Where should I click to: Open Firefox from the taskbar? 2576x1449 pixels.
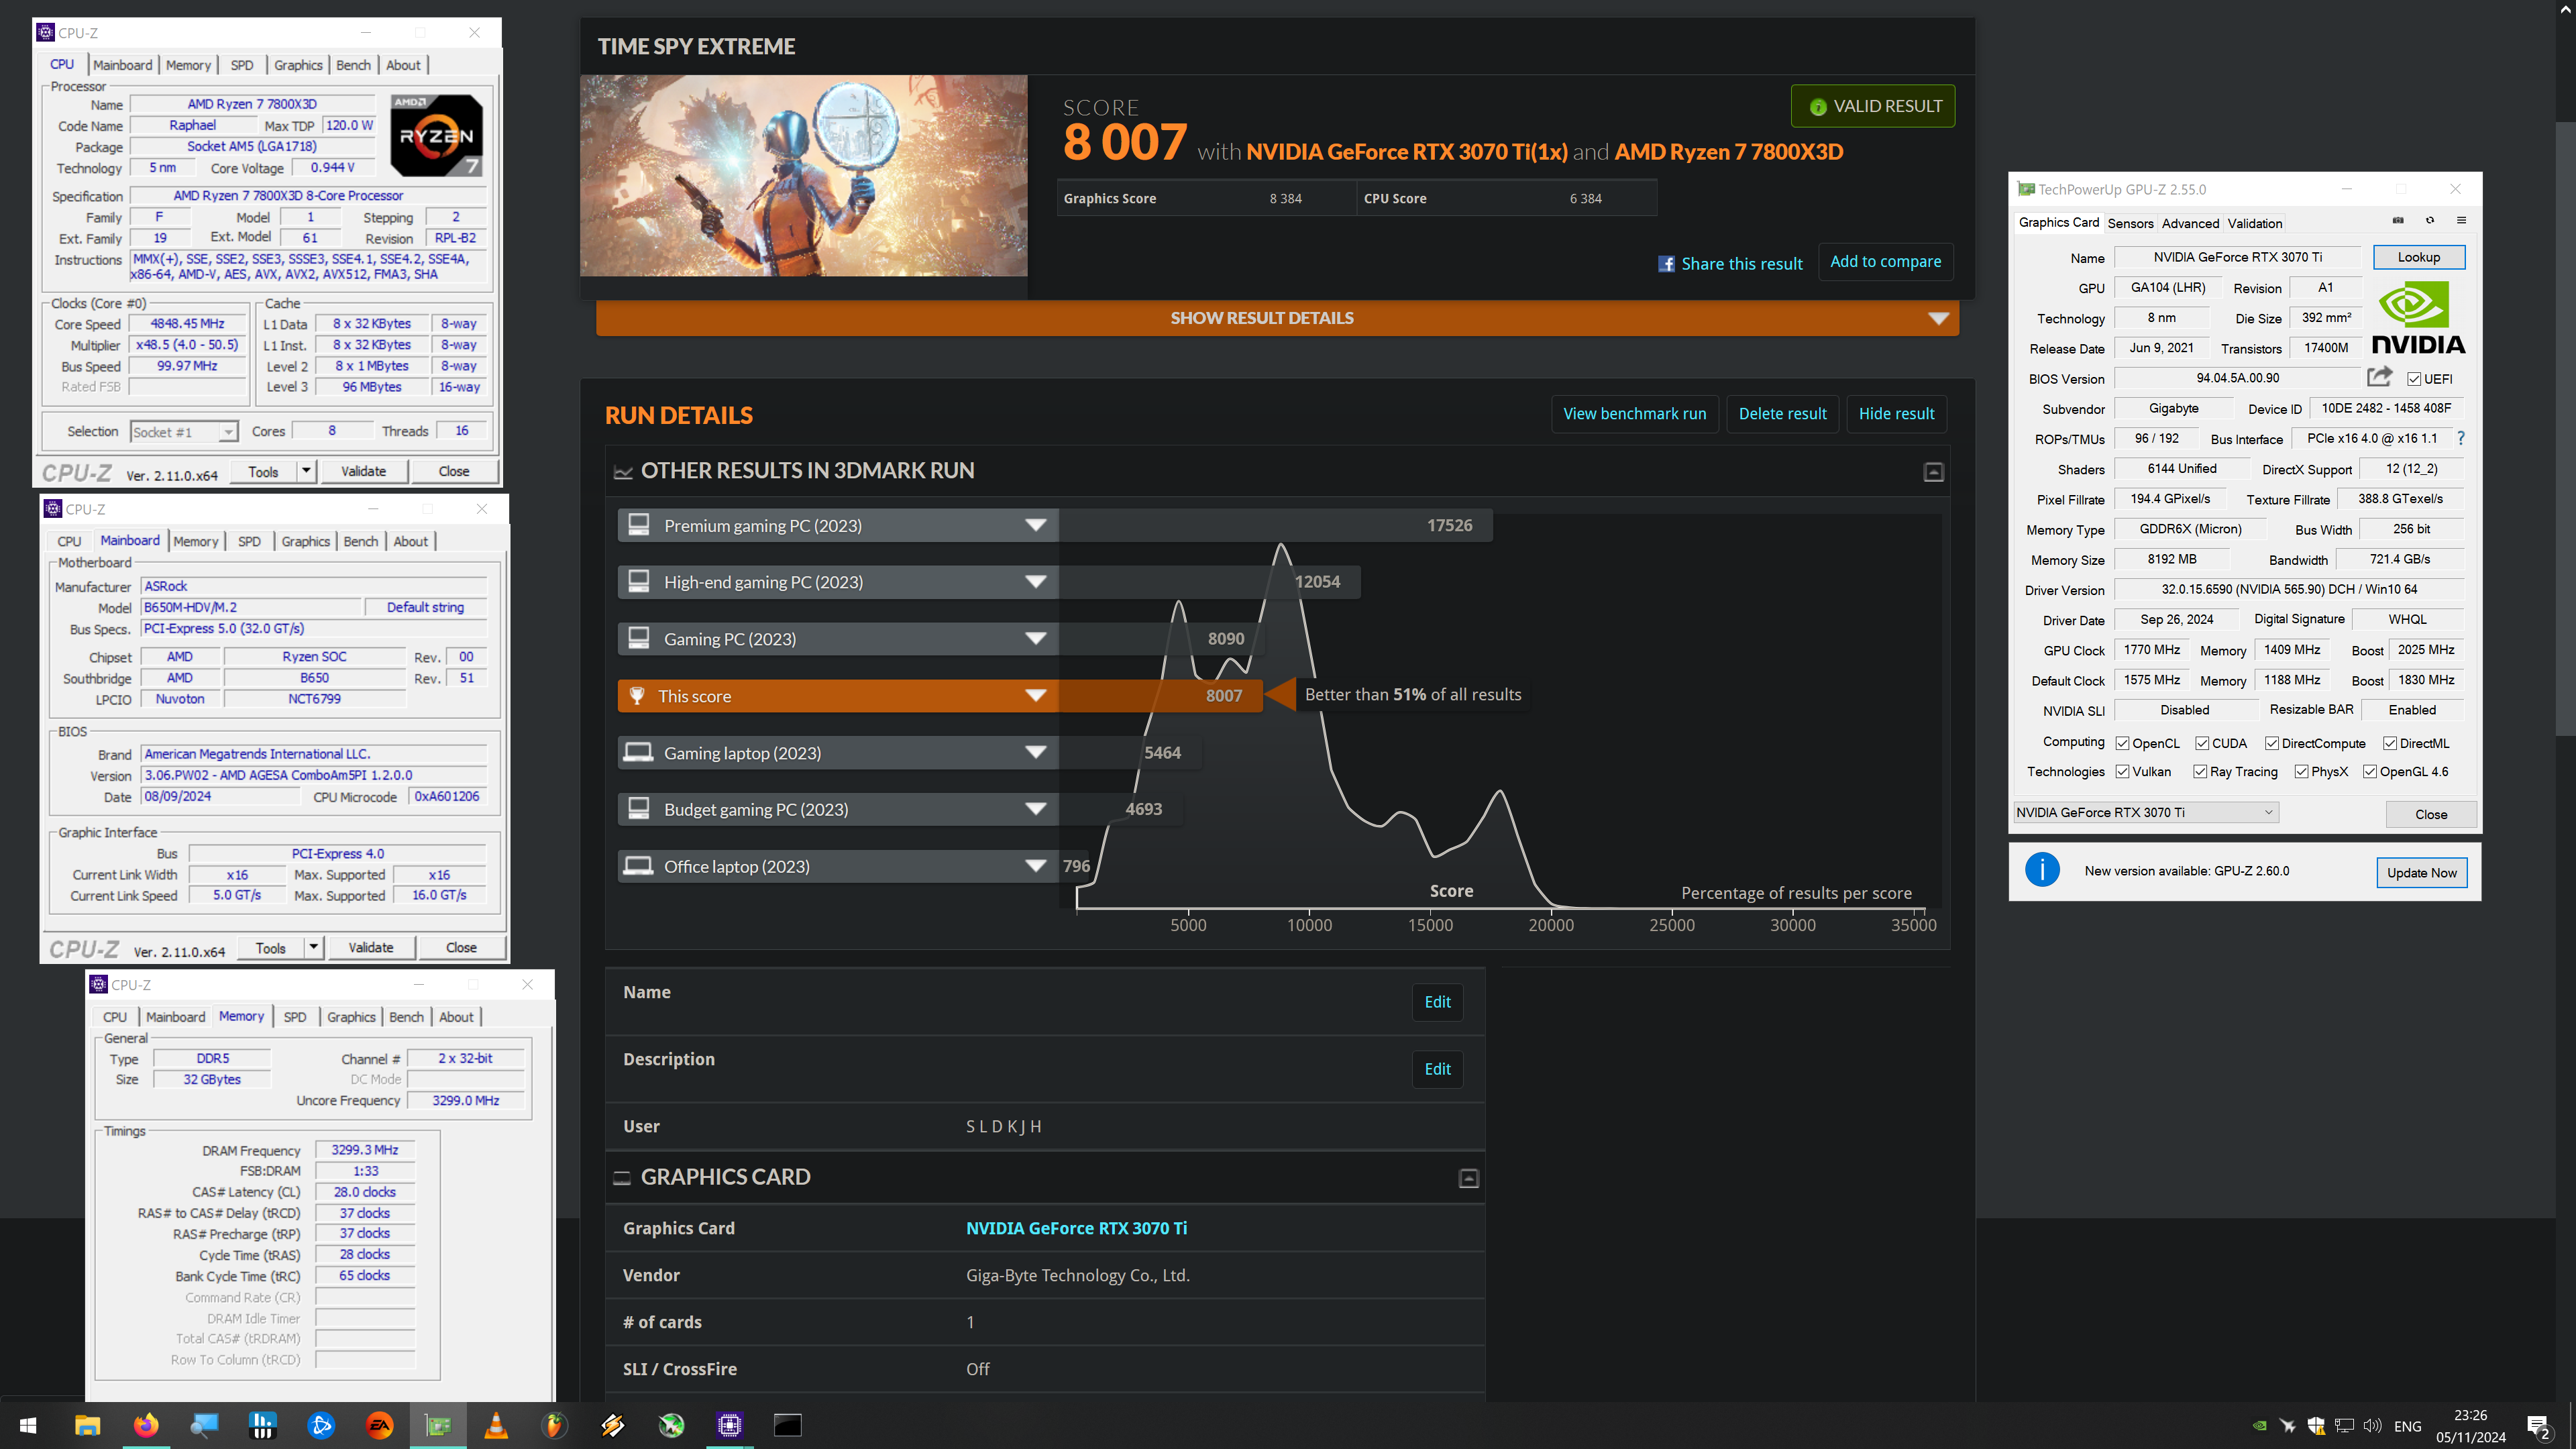146,1425
